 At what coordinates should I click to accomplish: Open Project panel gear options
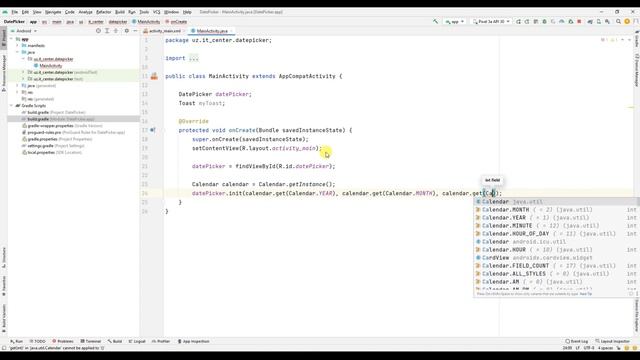[x=127, y=31]
